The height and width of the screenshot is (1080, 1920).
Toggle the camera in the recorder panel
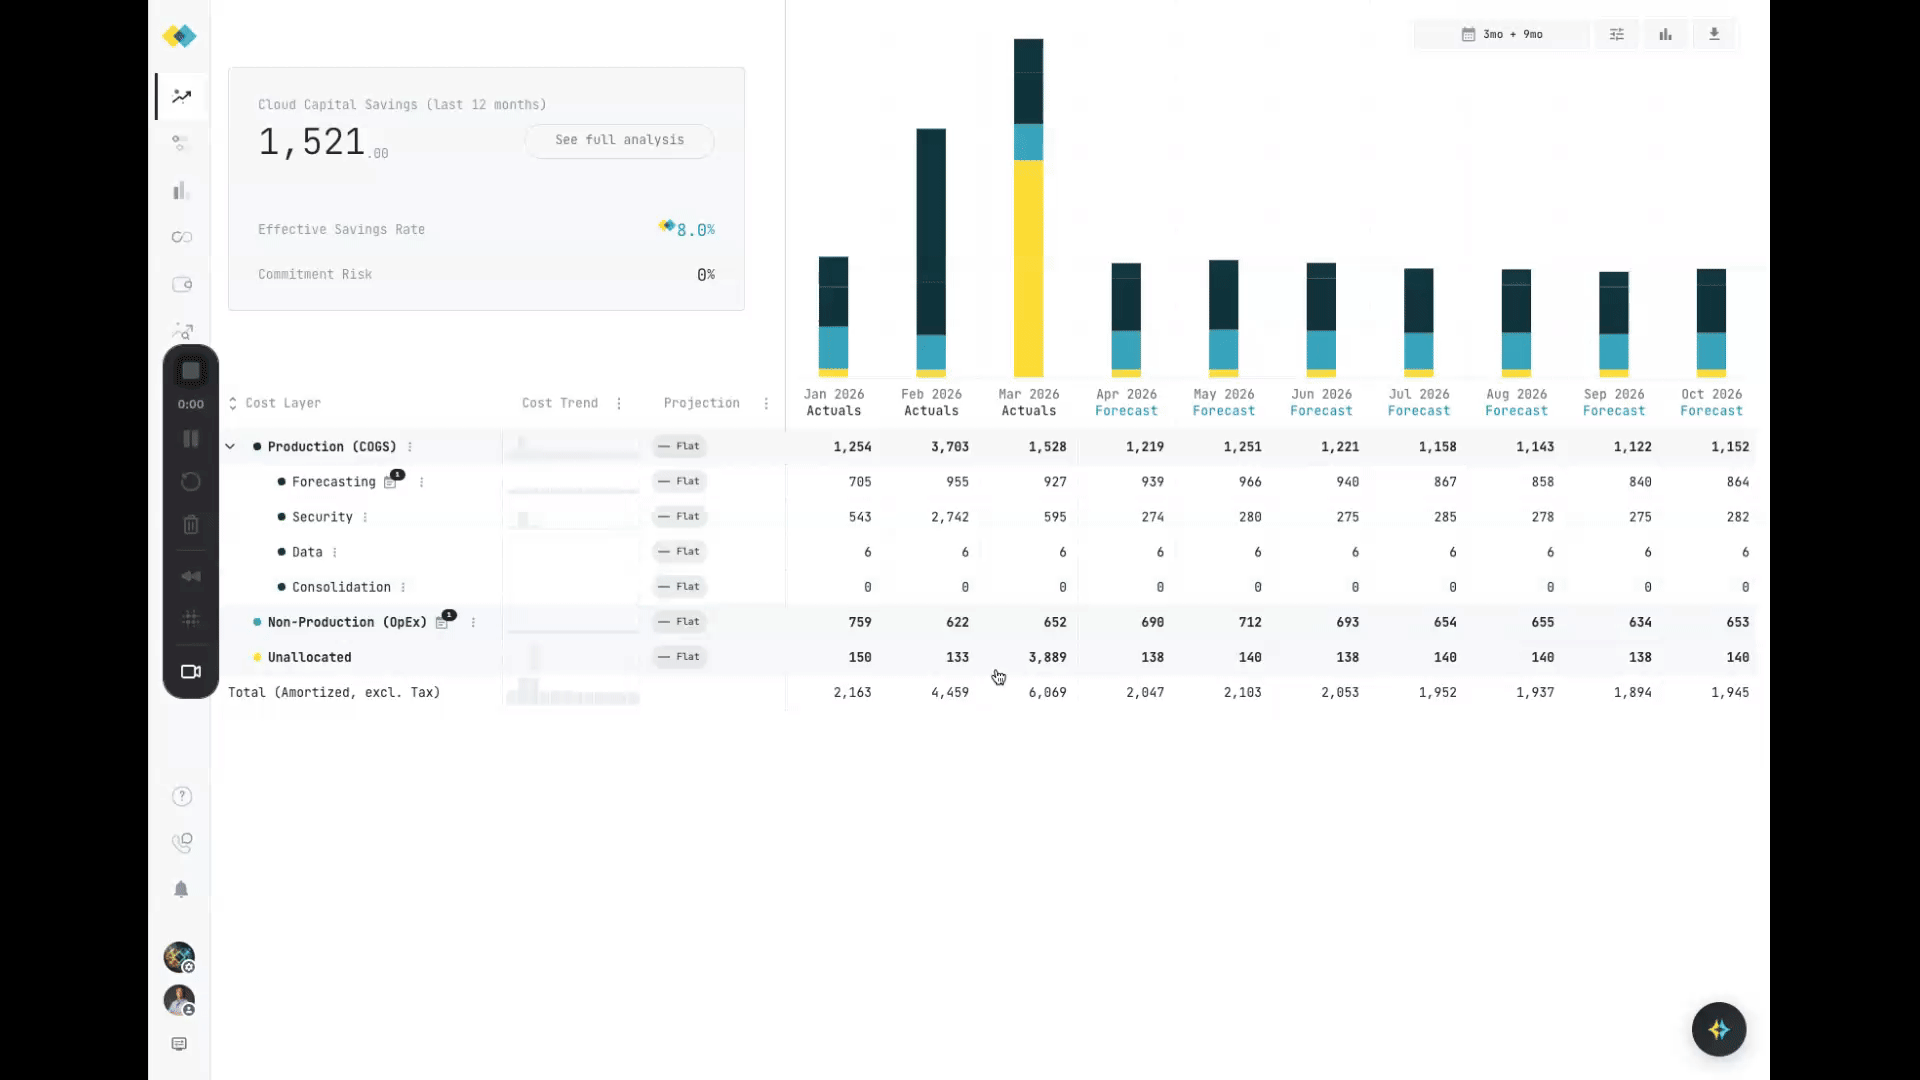[190, 671]
